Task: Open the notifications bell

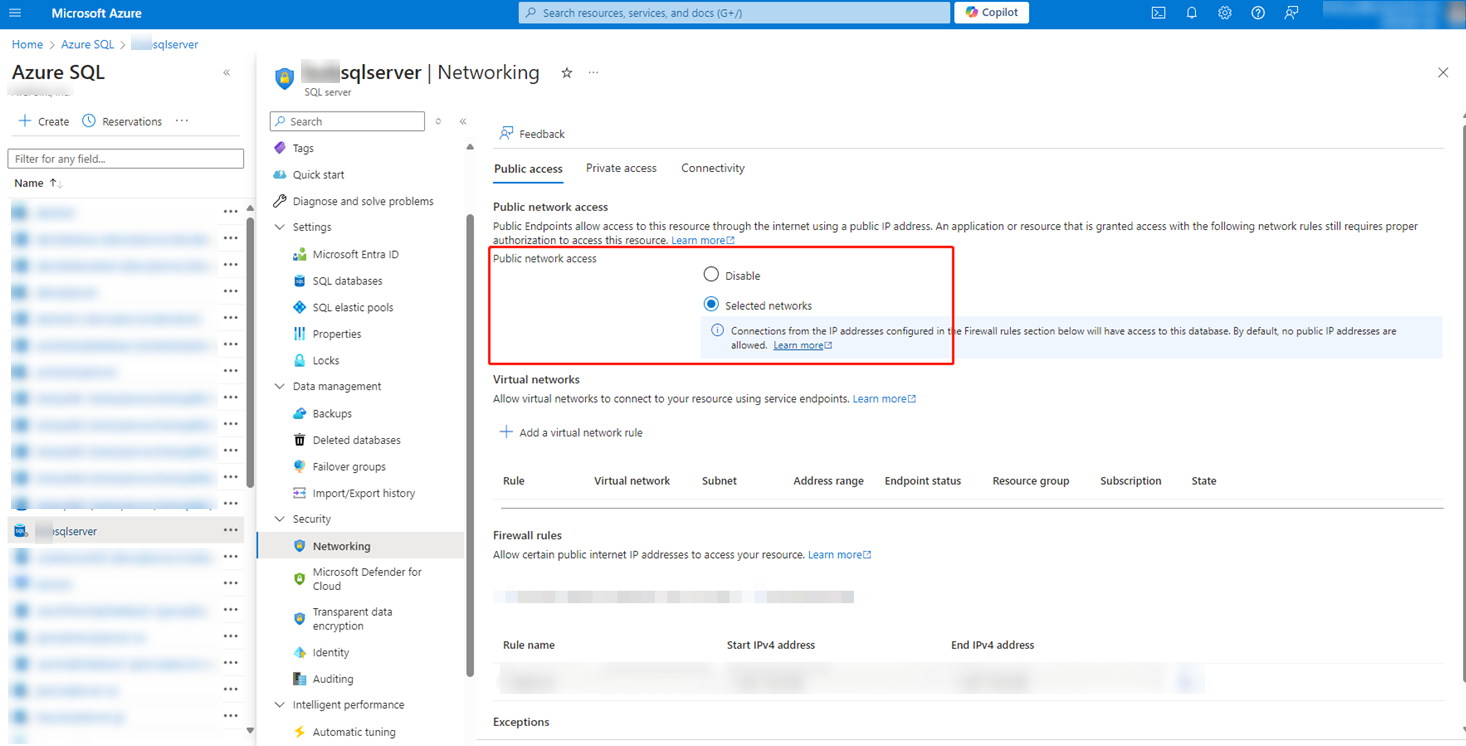Action: [1191, 13]
